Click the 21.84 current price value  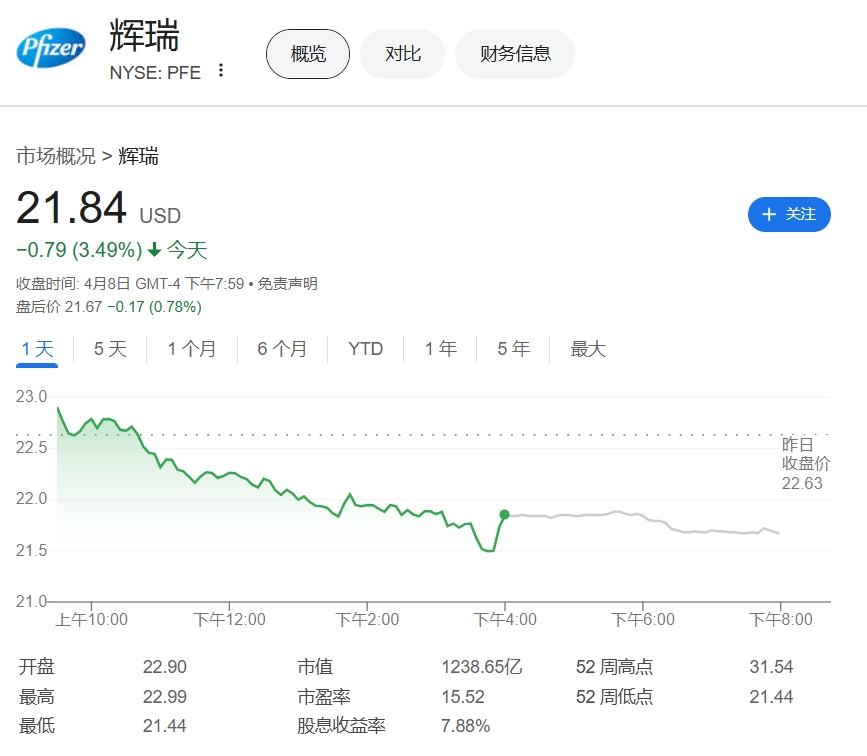pos(71,208)
